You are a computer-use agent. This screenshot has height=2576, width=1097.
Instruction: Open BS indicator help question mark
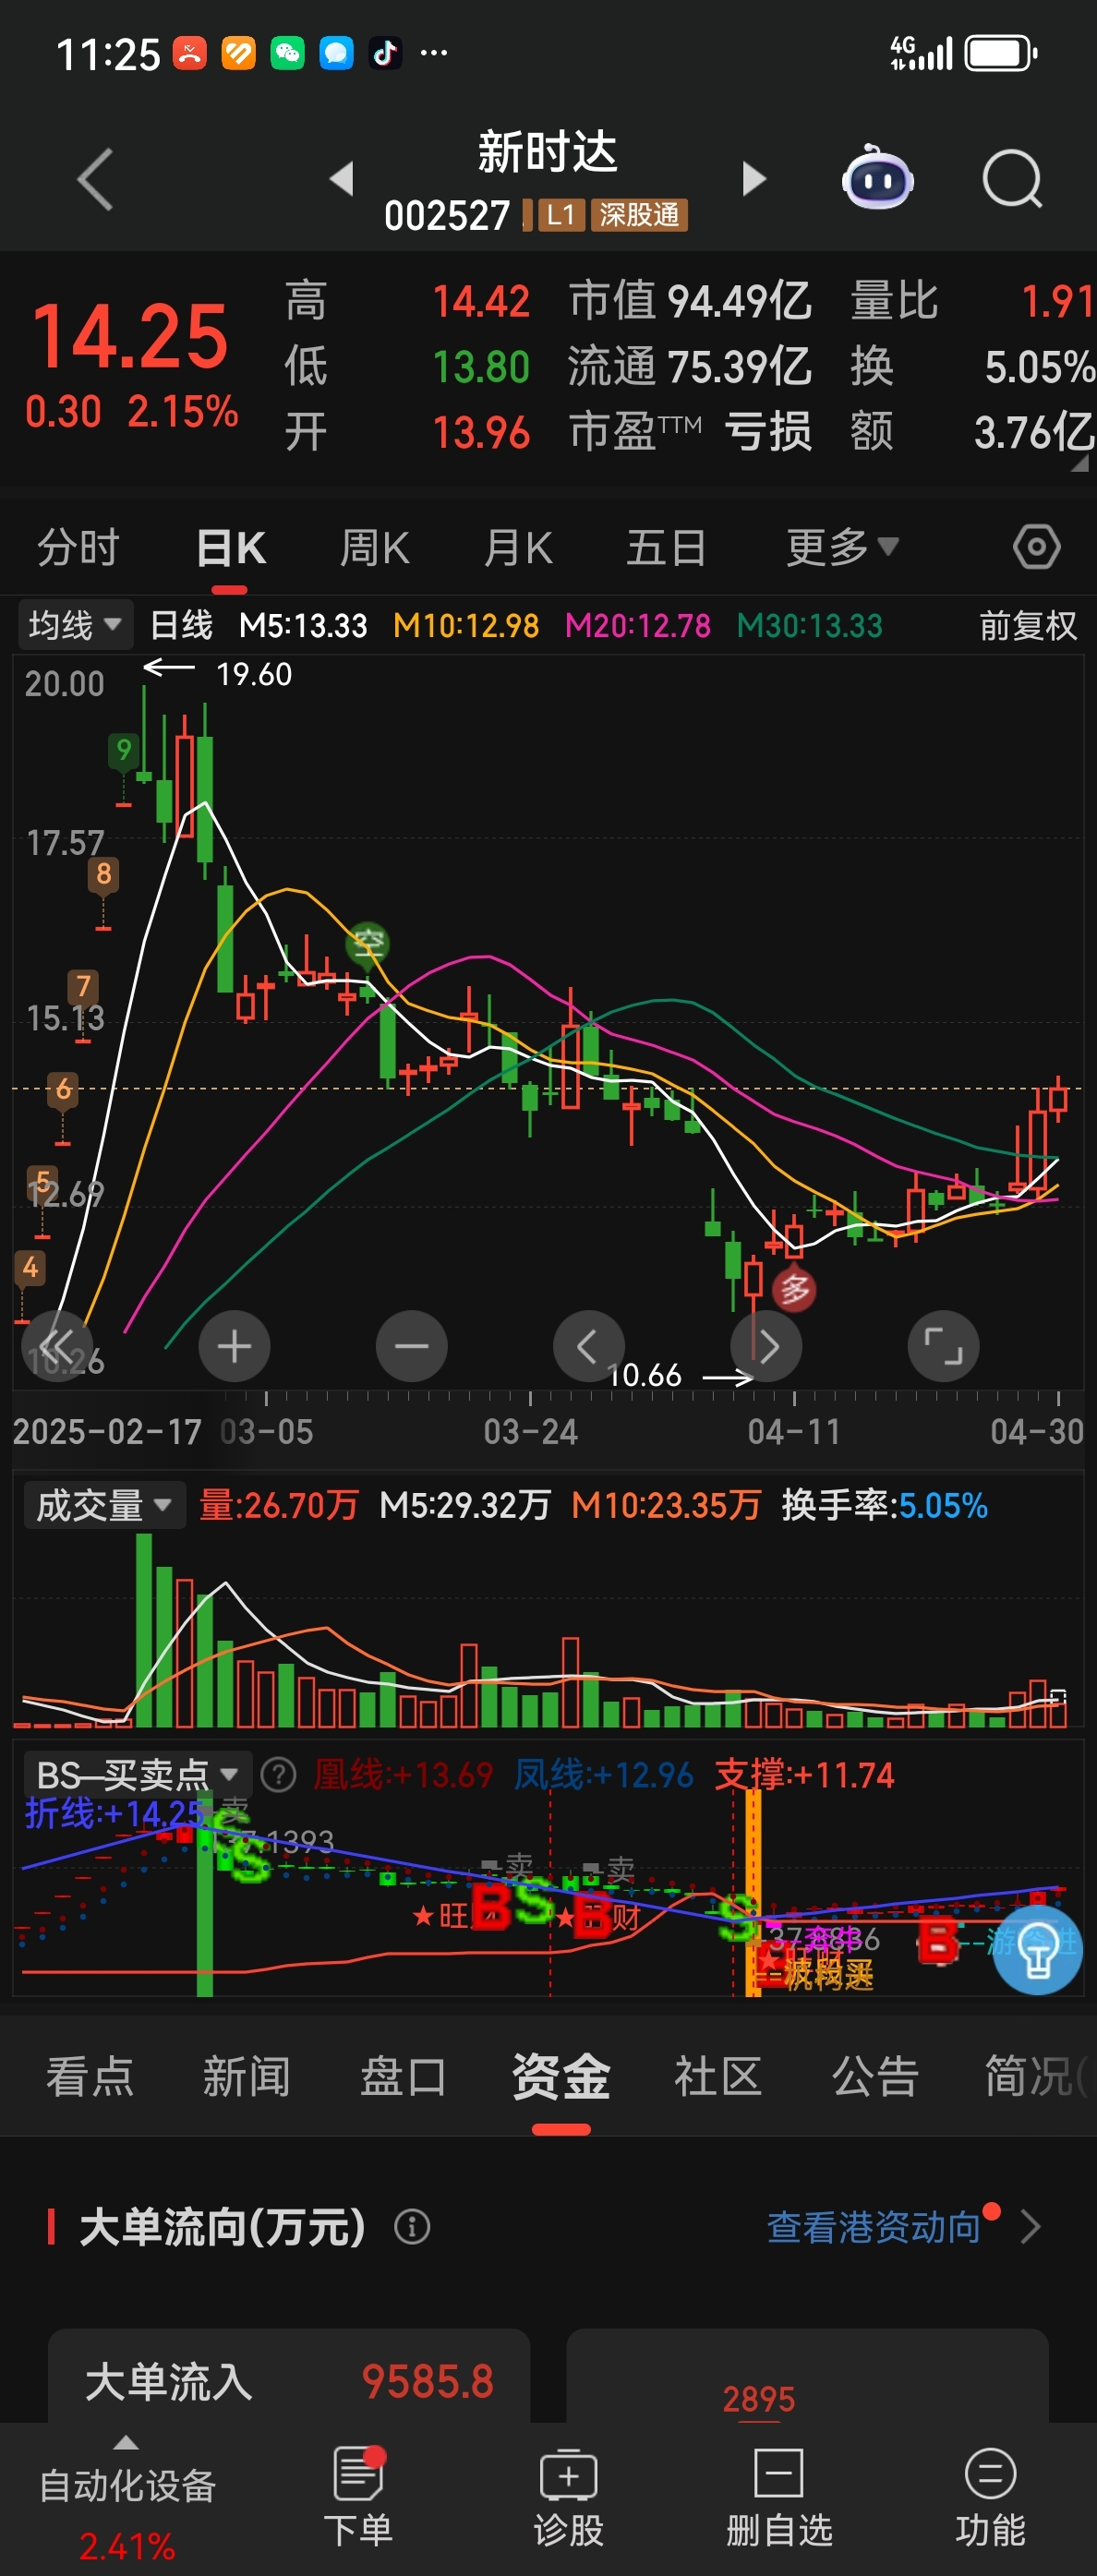click(278, 1775)
